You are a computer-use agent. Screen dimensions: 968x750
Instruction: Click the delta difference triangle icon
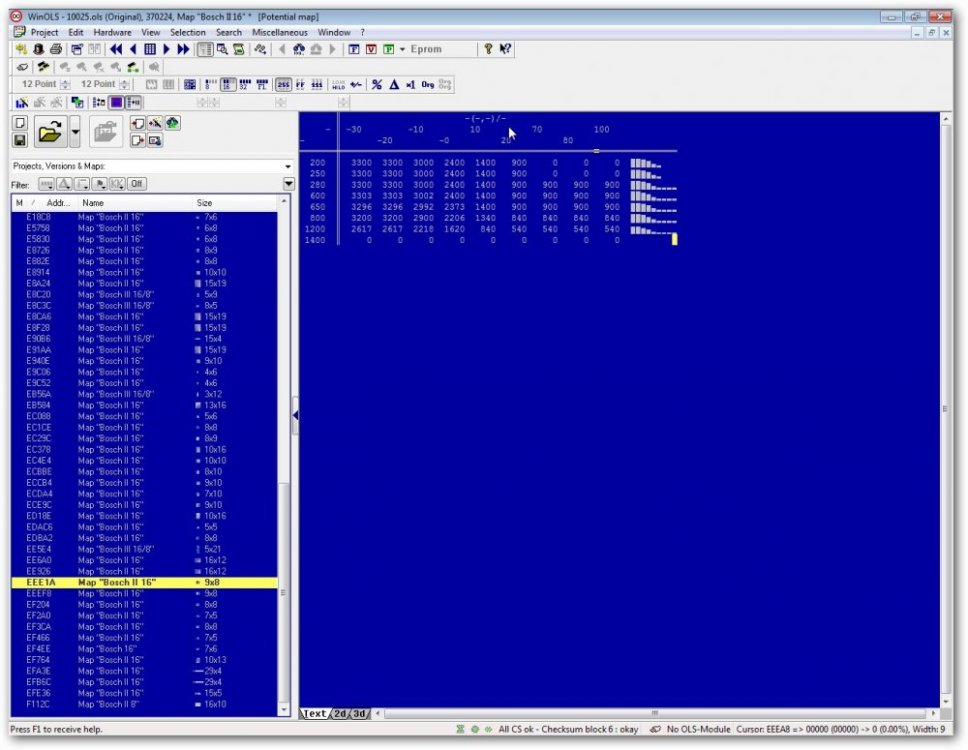point(394,85)
